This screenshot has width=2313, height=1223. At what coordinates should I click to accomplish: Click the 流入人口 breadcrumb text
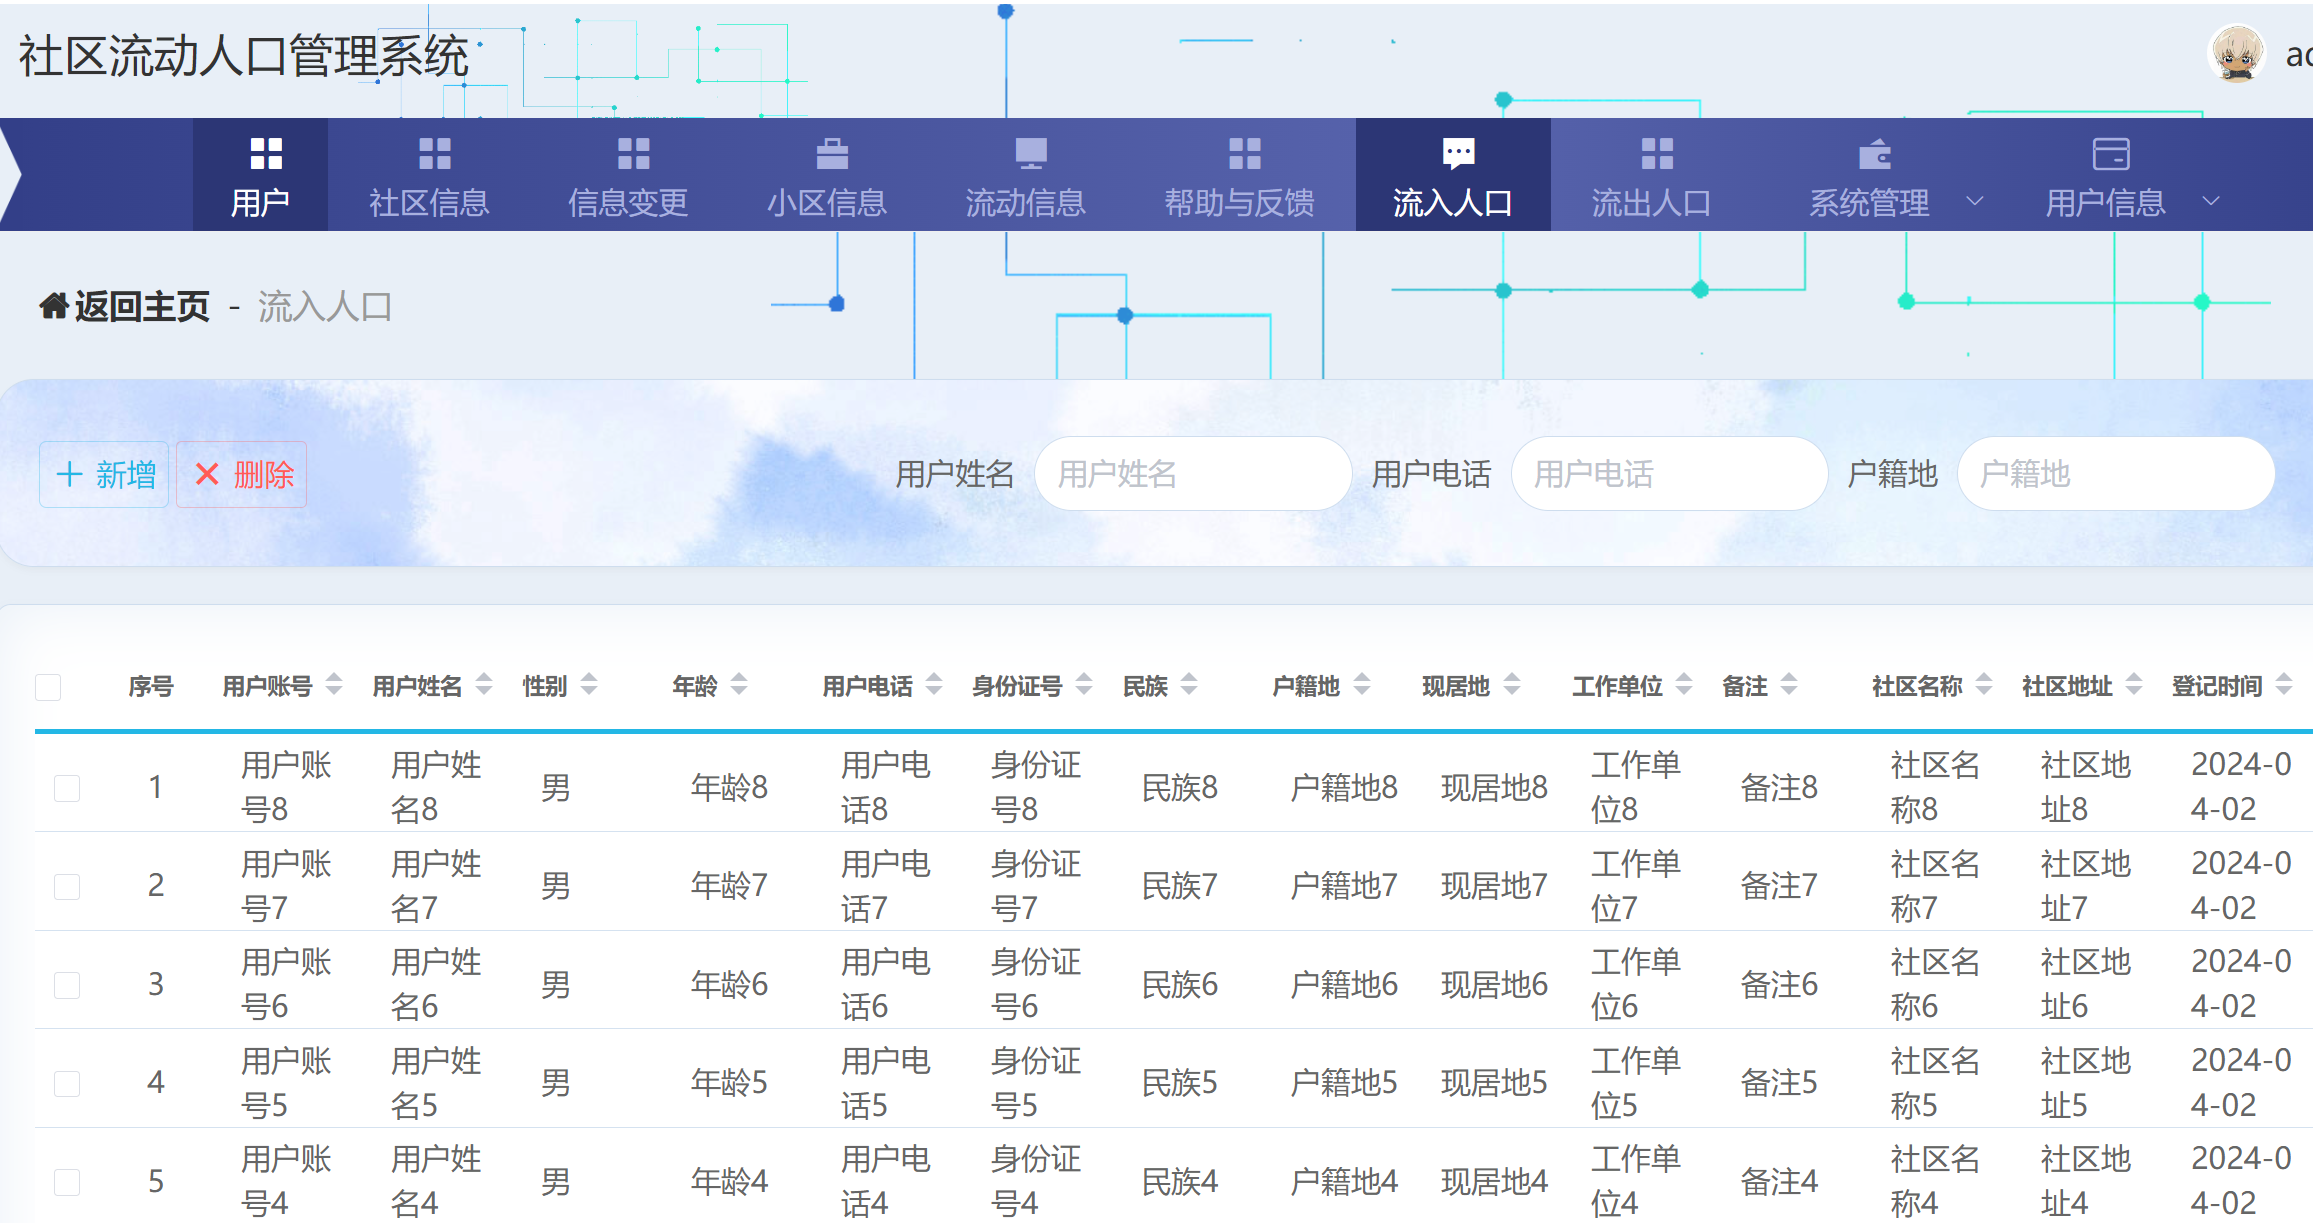[x=325, y=306]
